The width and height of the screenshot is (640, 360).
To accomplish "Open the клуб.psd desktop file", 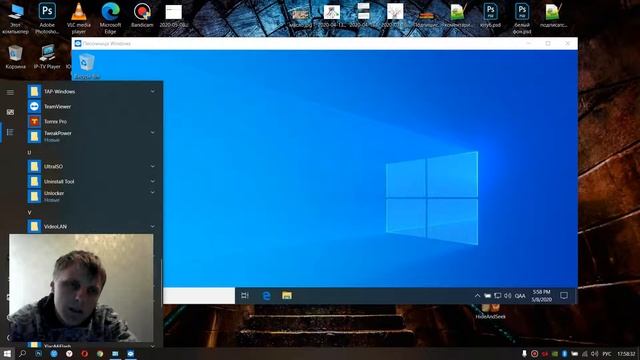I will click(490, 16).
